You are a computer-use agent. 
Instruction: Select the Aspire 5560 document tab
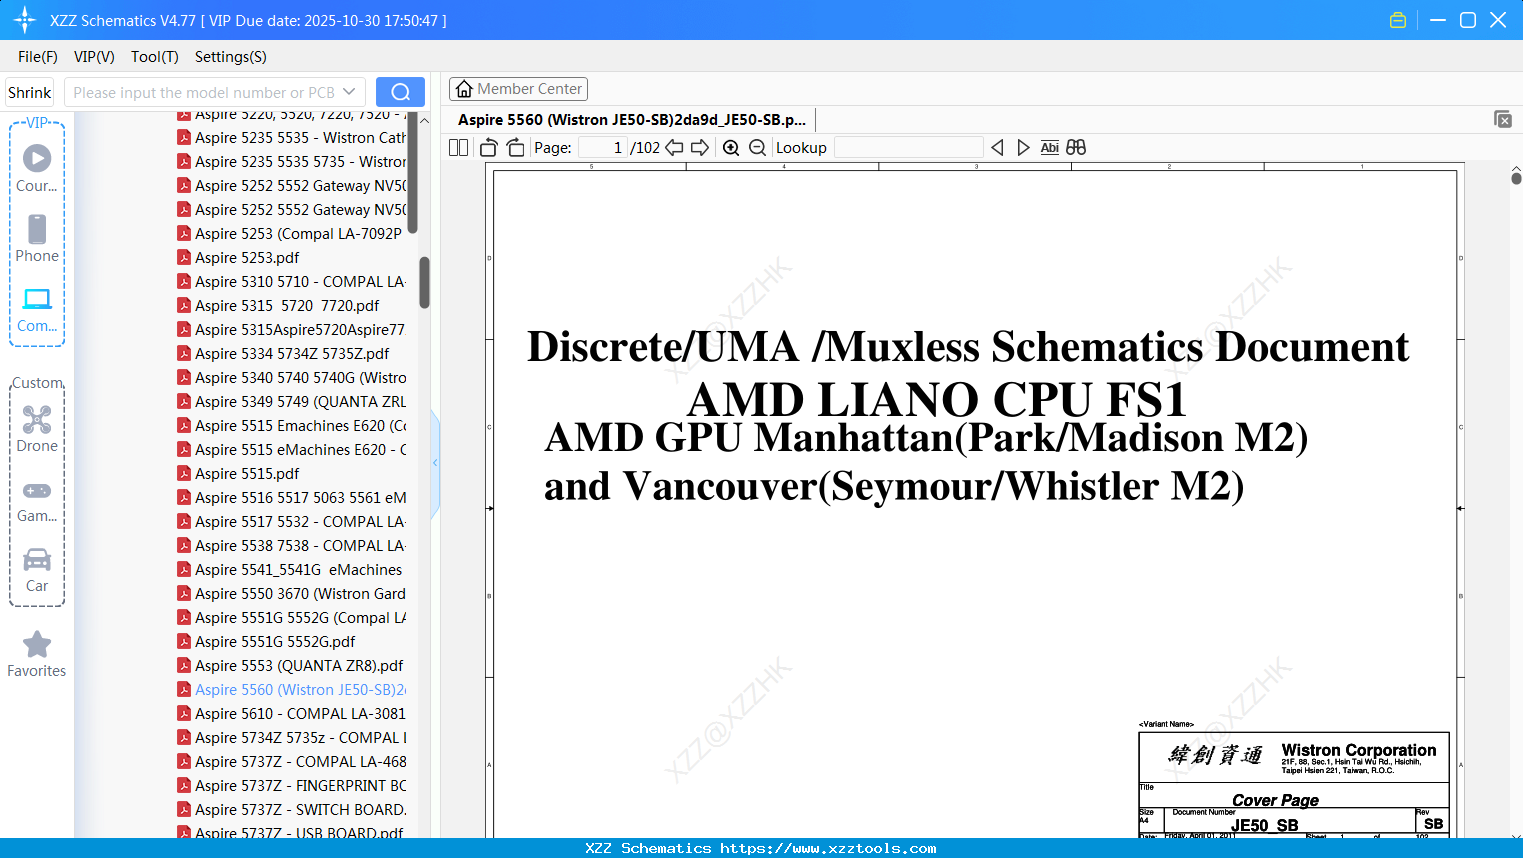(x=632, y=119)
